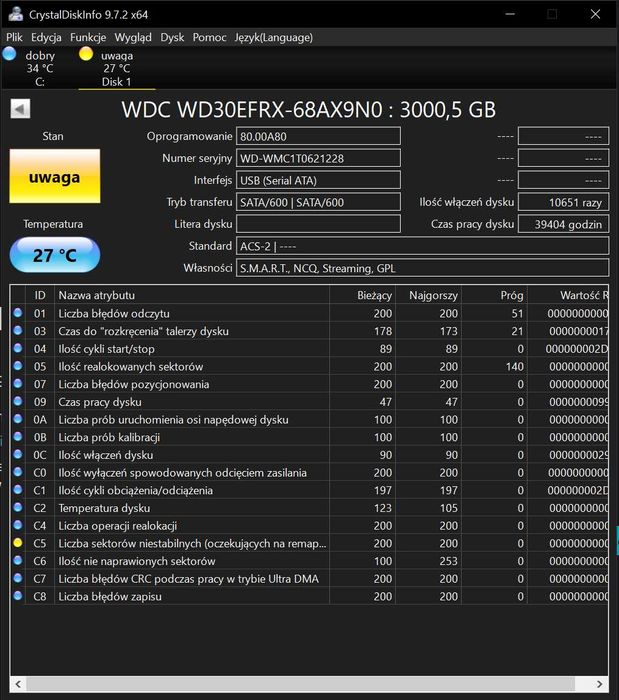Click the blue status dot for attribute 07
The height and width of the screenshot is (700, 619).
[18, 383]
